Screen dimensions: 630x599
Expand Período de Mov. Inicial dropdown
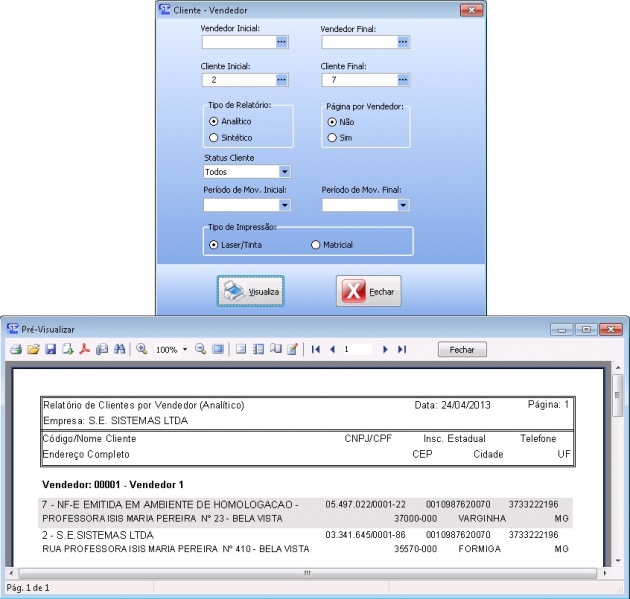(285, 205)
